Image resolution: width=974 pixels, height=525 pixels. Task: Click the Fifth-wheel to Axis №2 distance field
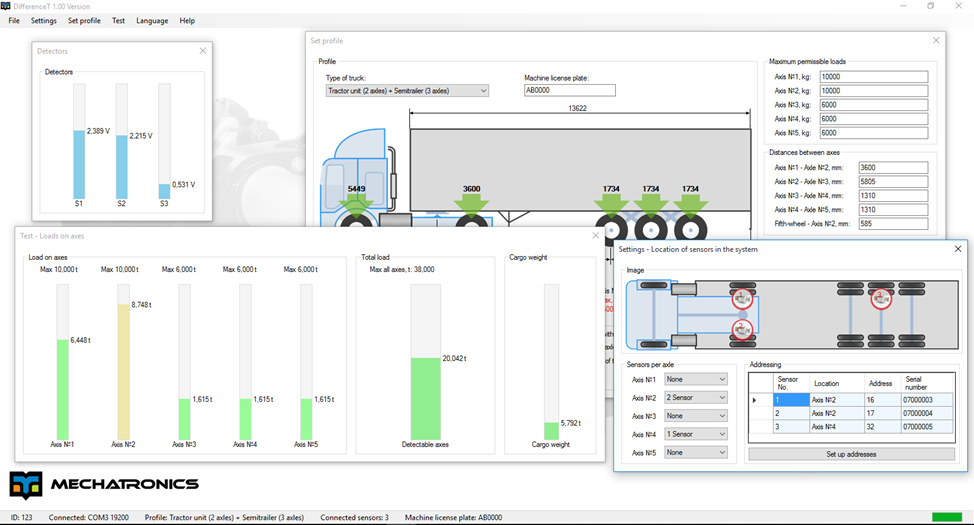(893, 224)
